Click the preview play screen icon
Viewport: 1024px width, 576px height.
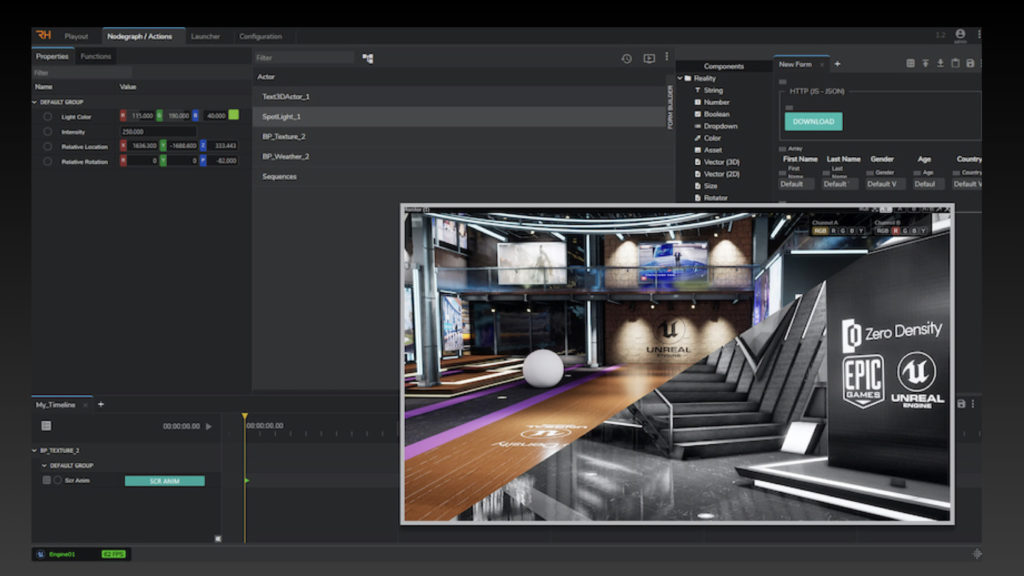pos(649,58)
